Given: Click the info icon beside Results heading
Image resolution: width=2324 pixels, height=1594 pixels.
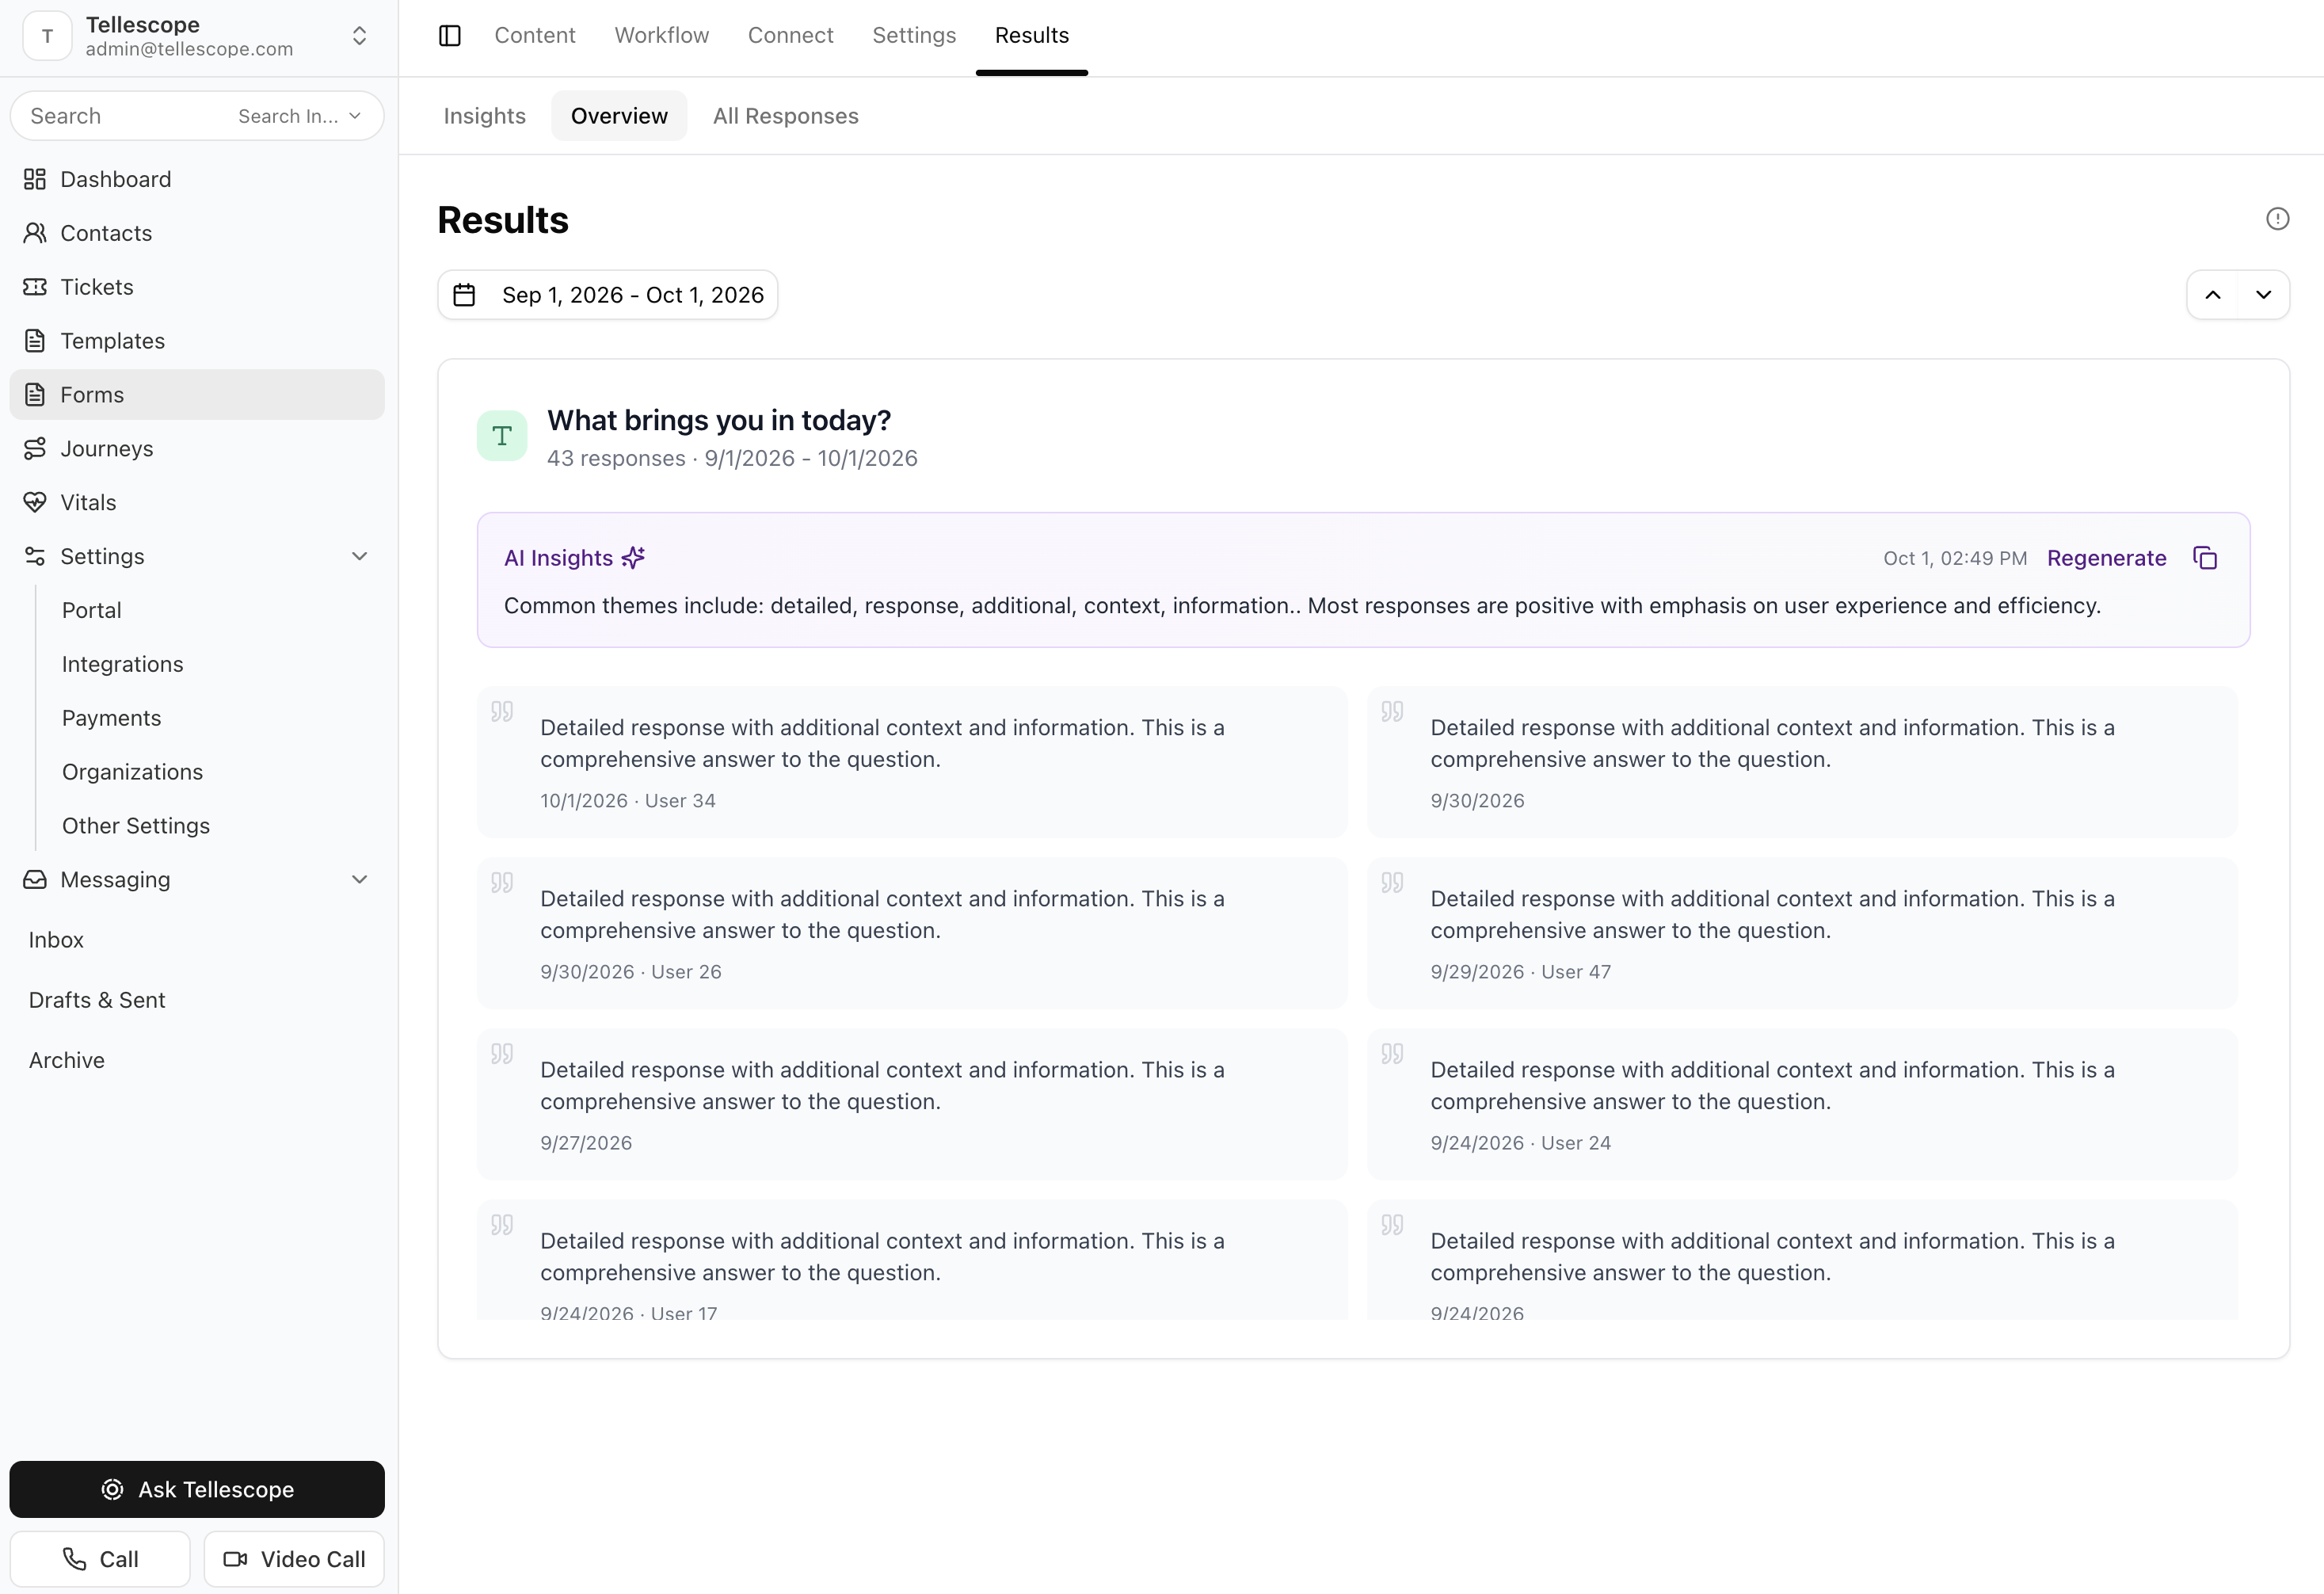Looking at the screenshot, I should [2277, 219].
